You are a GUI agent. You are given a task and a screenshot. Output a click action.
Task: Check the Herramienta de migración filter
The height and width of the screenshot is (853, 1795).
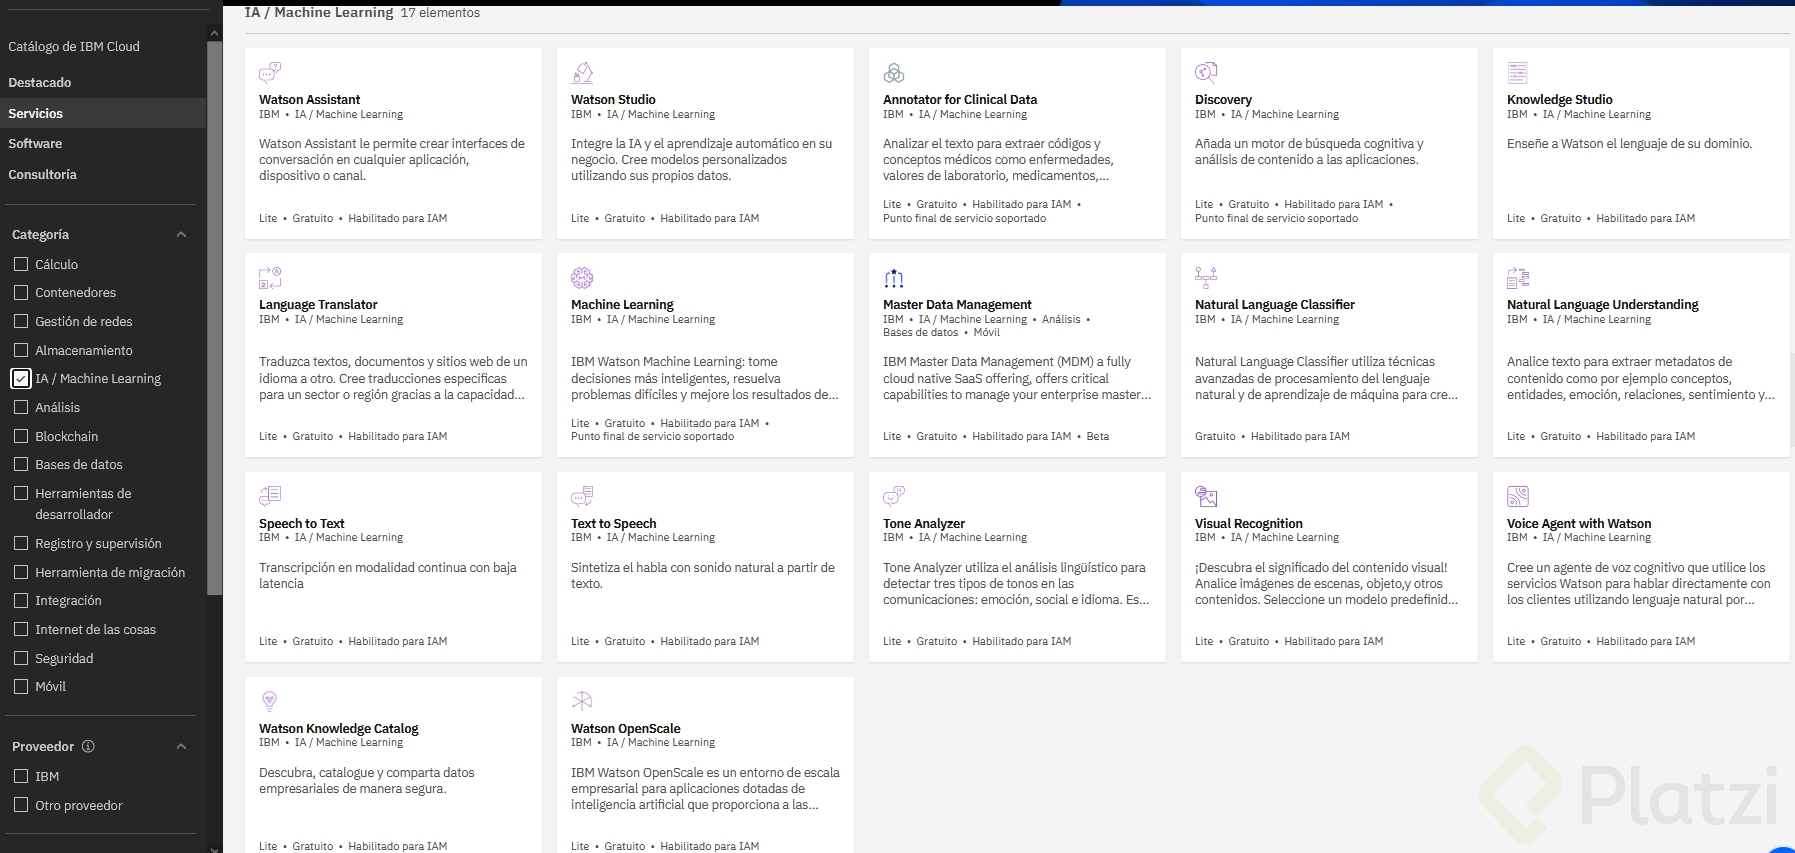(21, 572)
